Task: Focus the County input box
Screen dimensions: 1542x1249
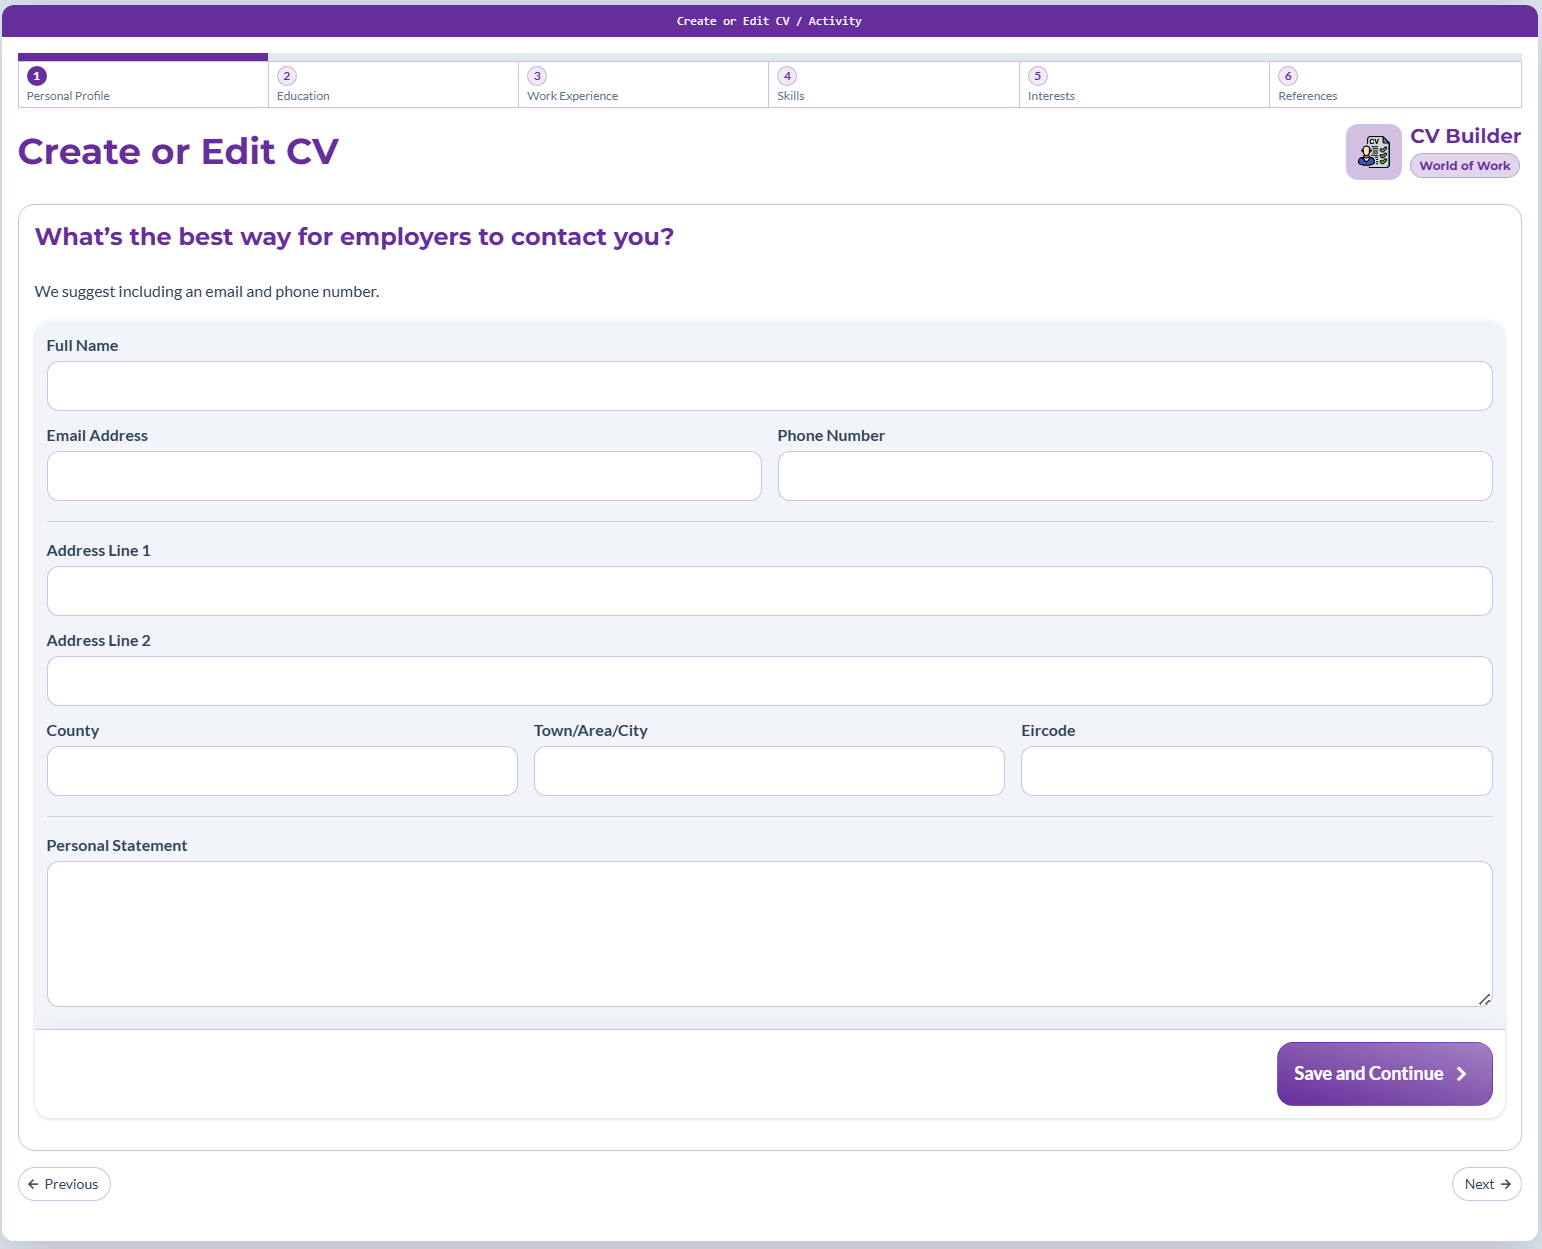Action: (282, 771)
